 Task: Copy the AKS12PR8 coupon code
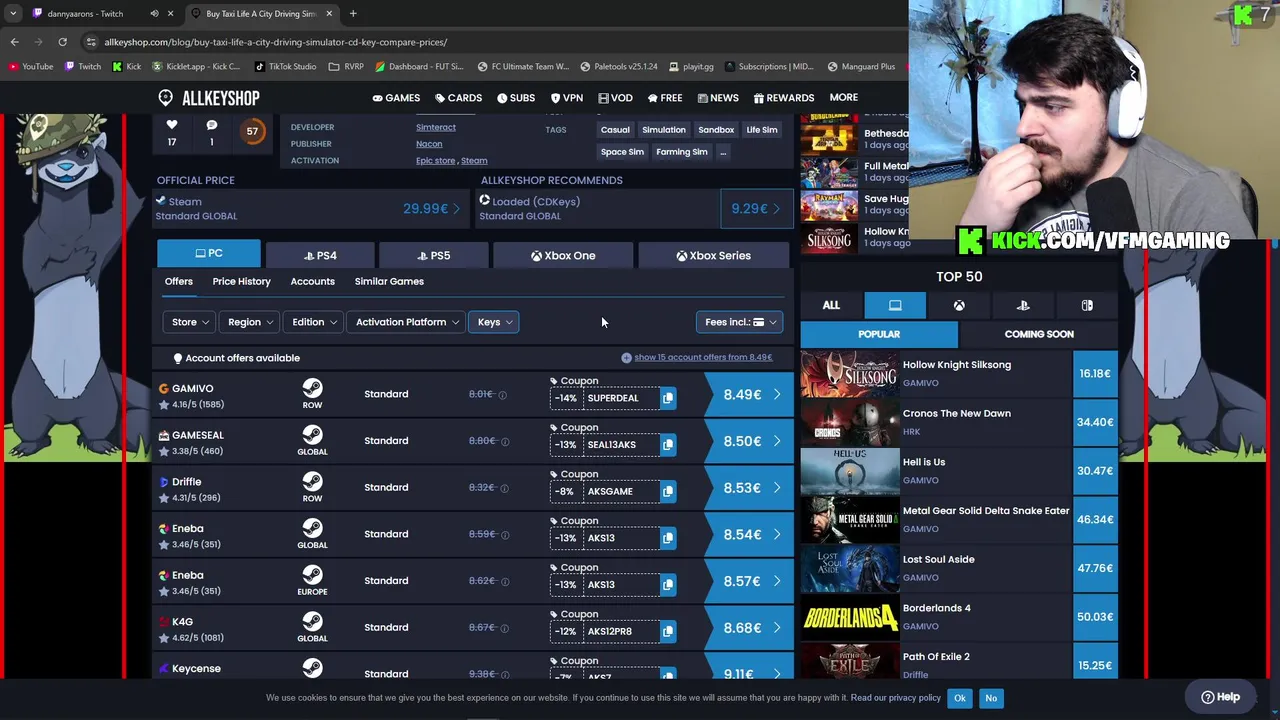pos(668,631)
